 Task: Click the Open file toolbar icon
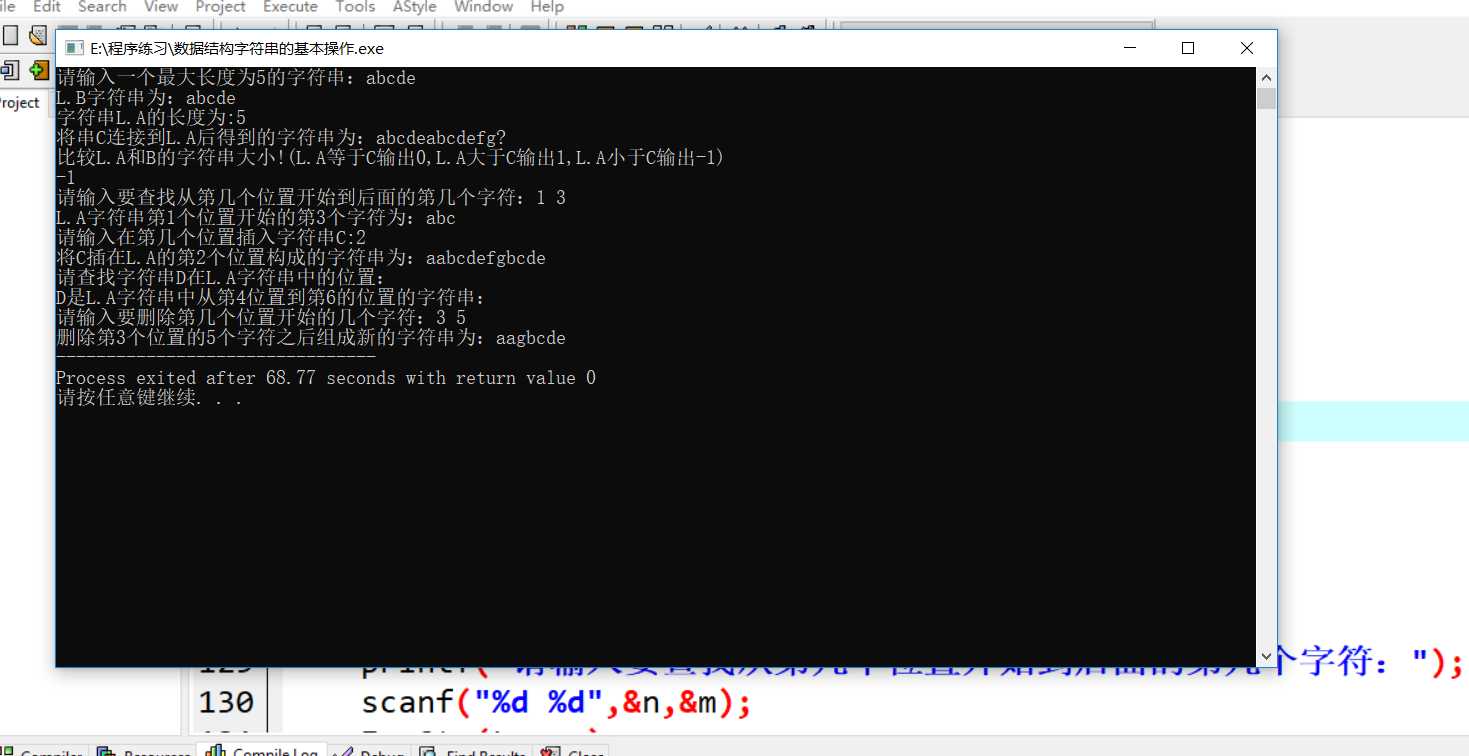pos(38,36)
